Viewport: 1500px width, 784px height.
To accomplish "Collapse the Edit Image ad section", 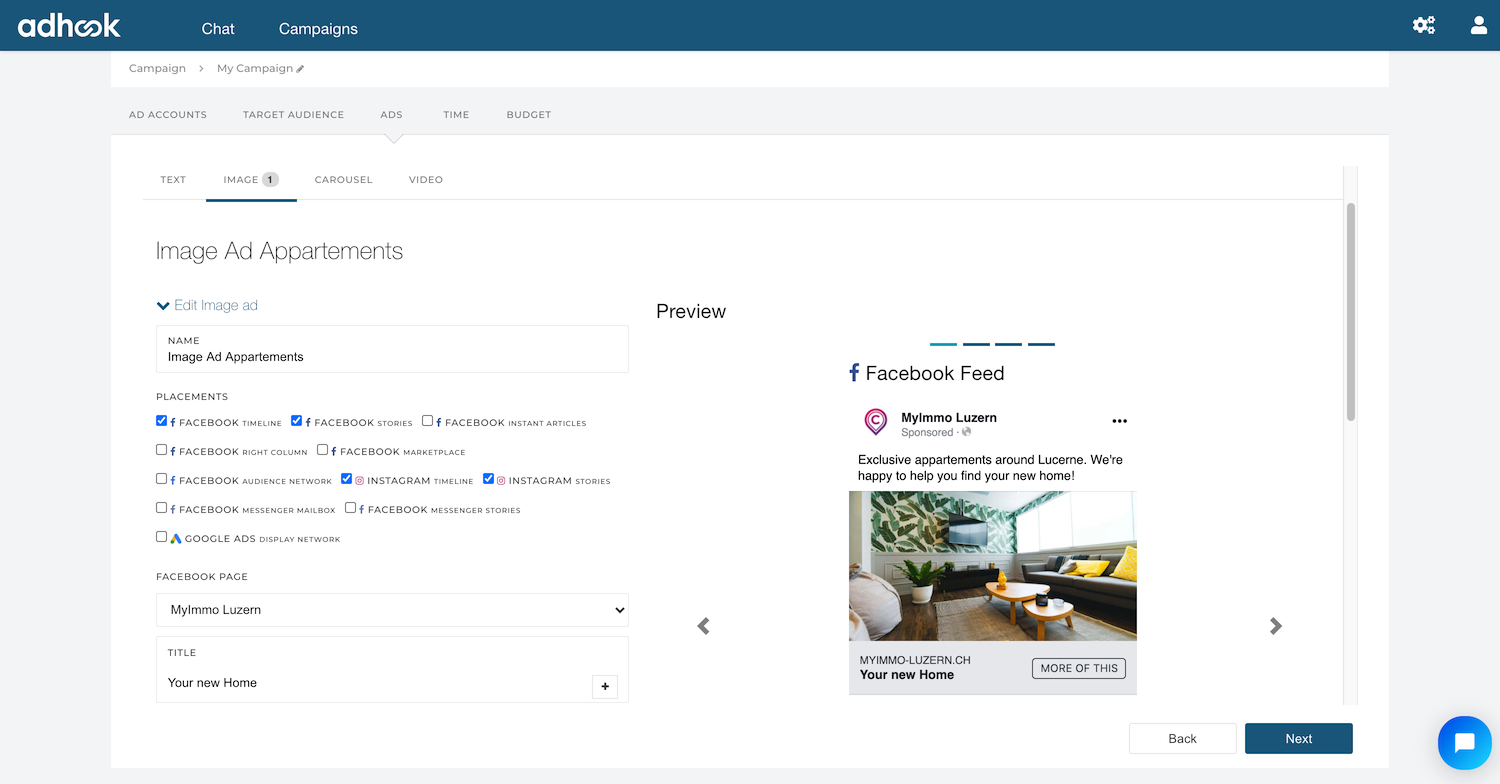I will (207, 305).
